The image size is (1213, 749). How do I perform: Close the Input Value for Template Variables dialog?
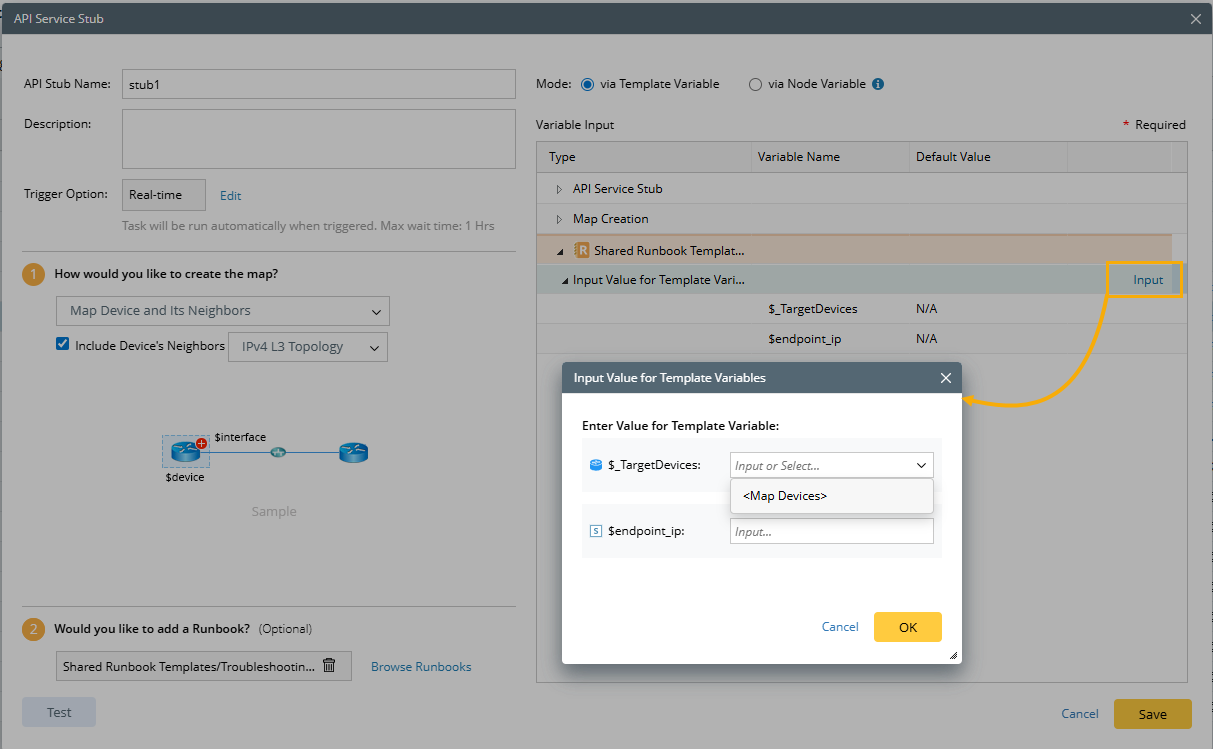[946, 378]
